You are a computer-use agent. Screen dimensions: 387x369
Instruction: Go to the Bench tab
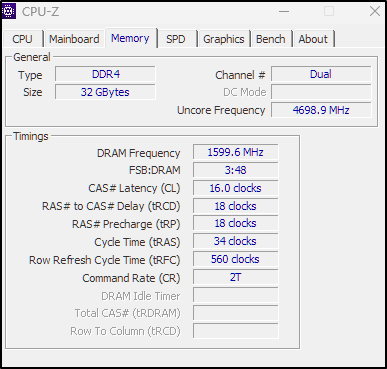[271, 39]
